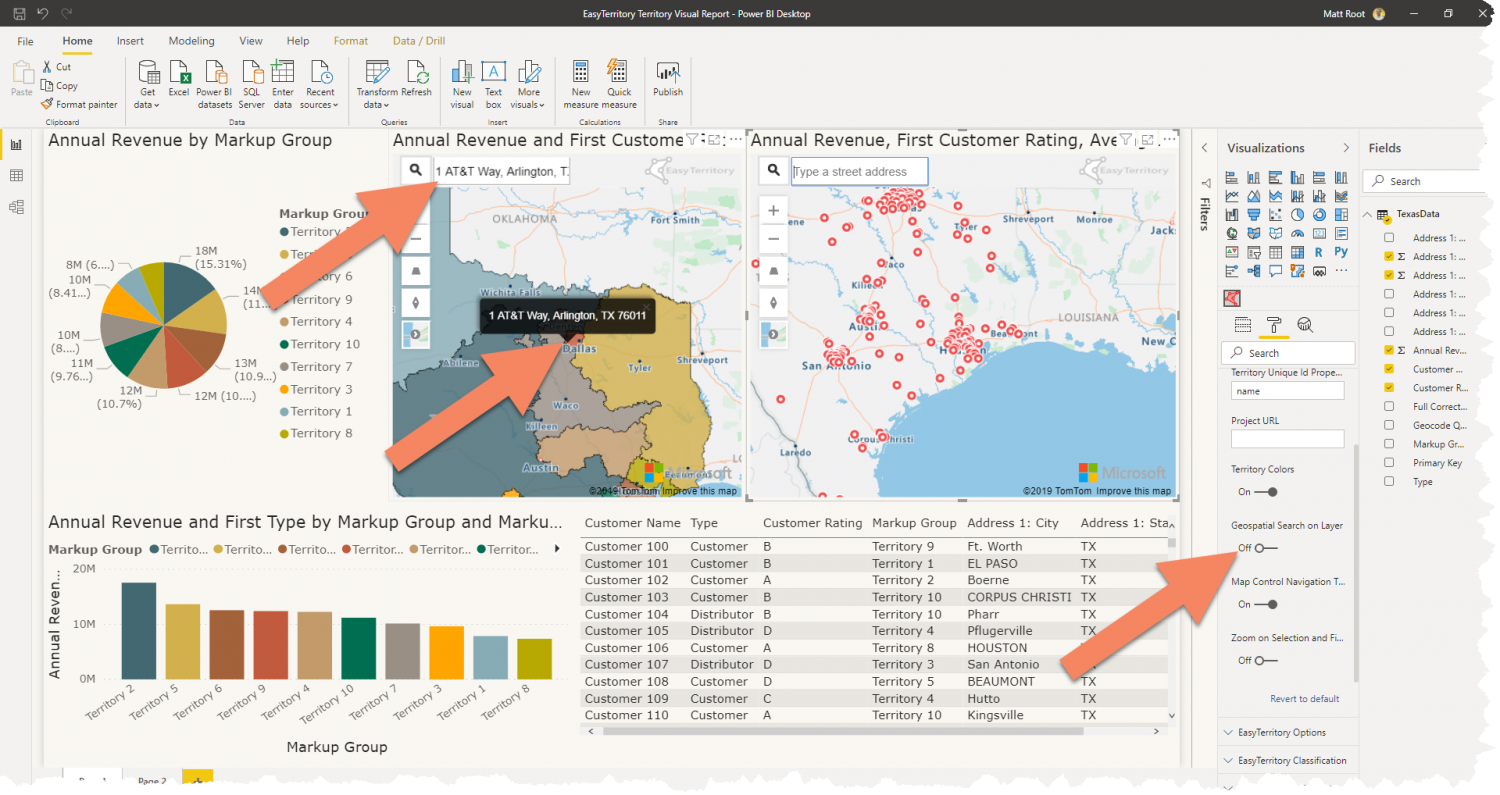The height and width of the screenshot is (795, 1500).
Task: Select the Pie chart visualization icon
Action: pos(1297,214)
